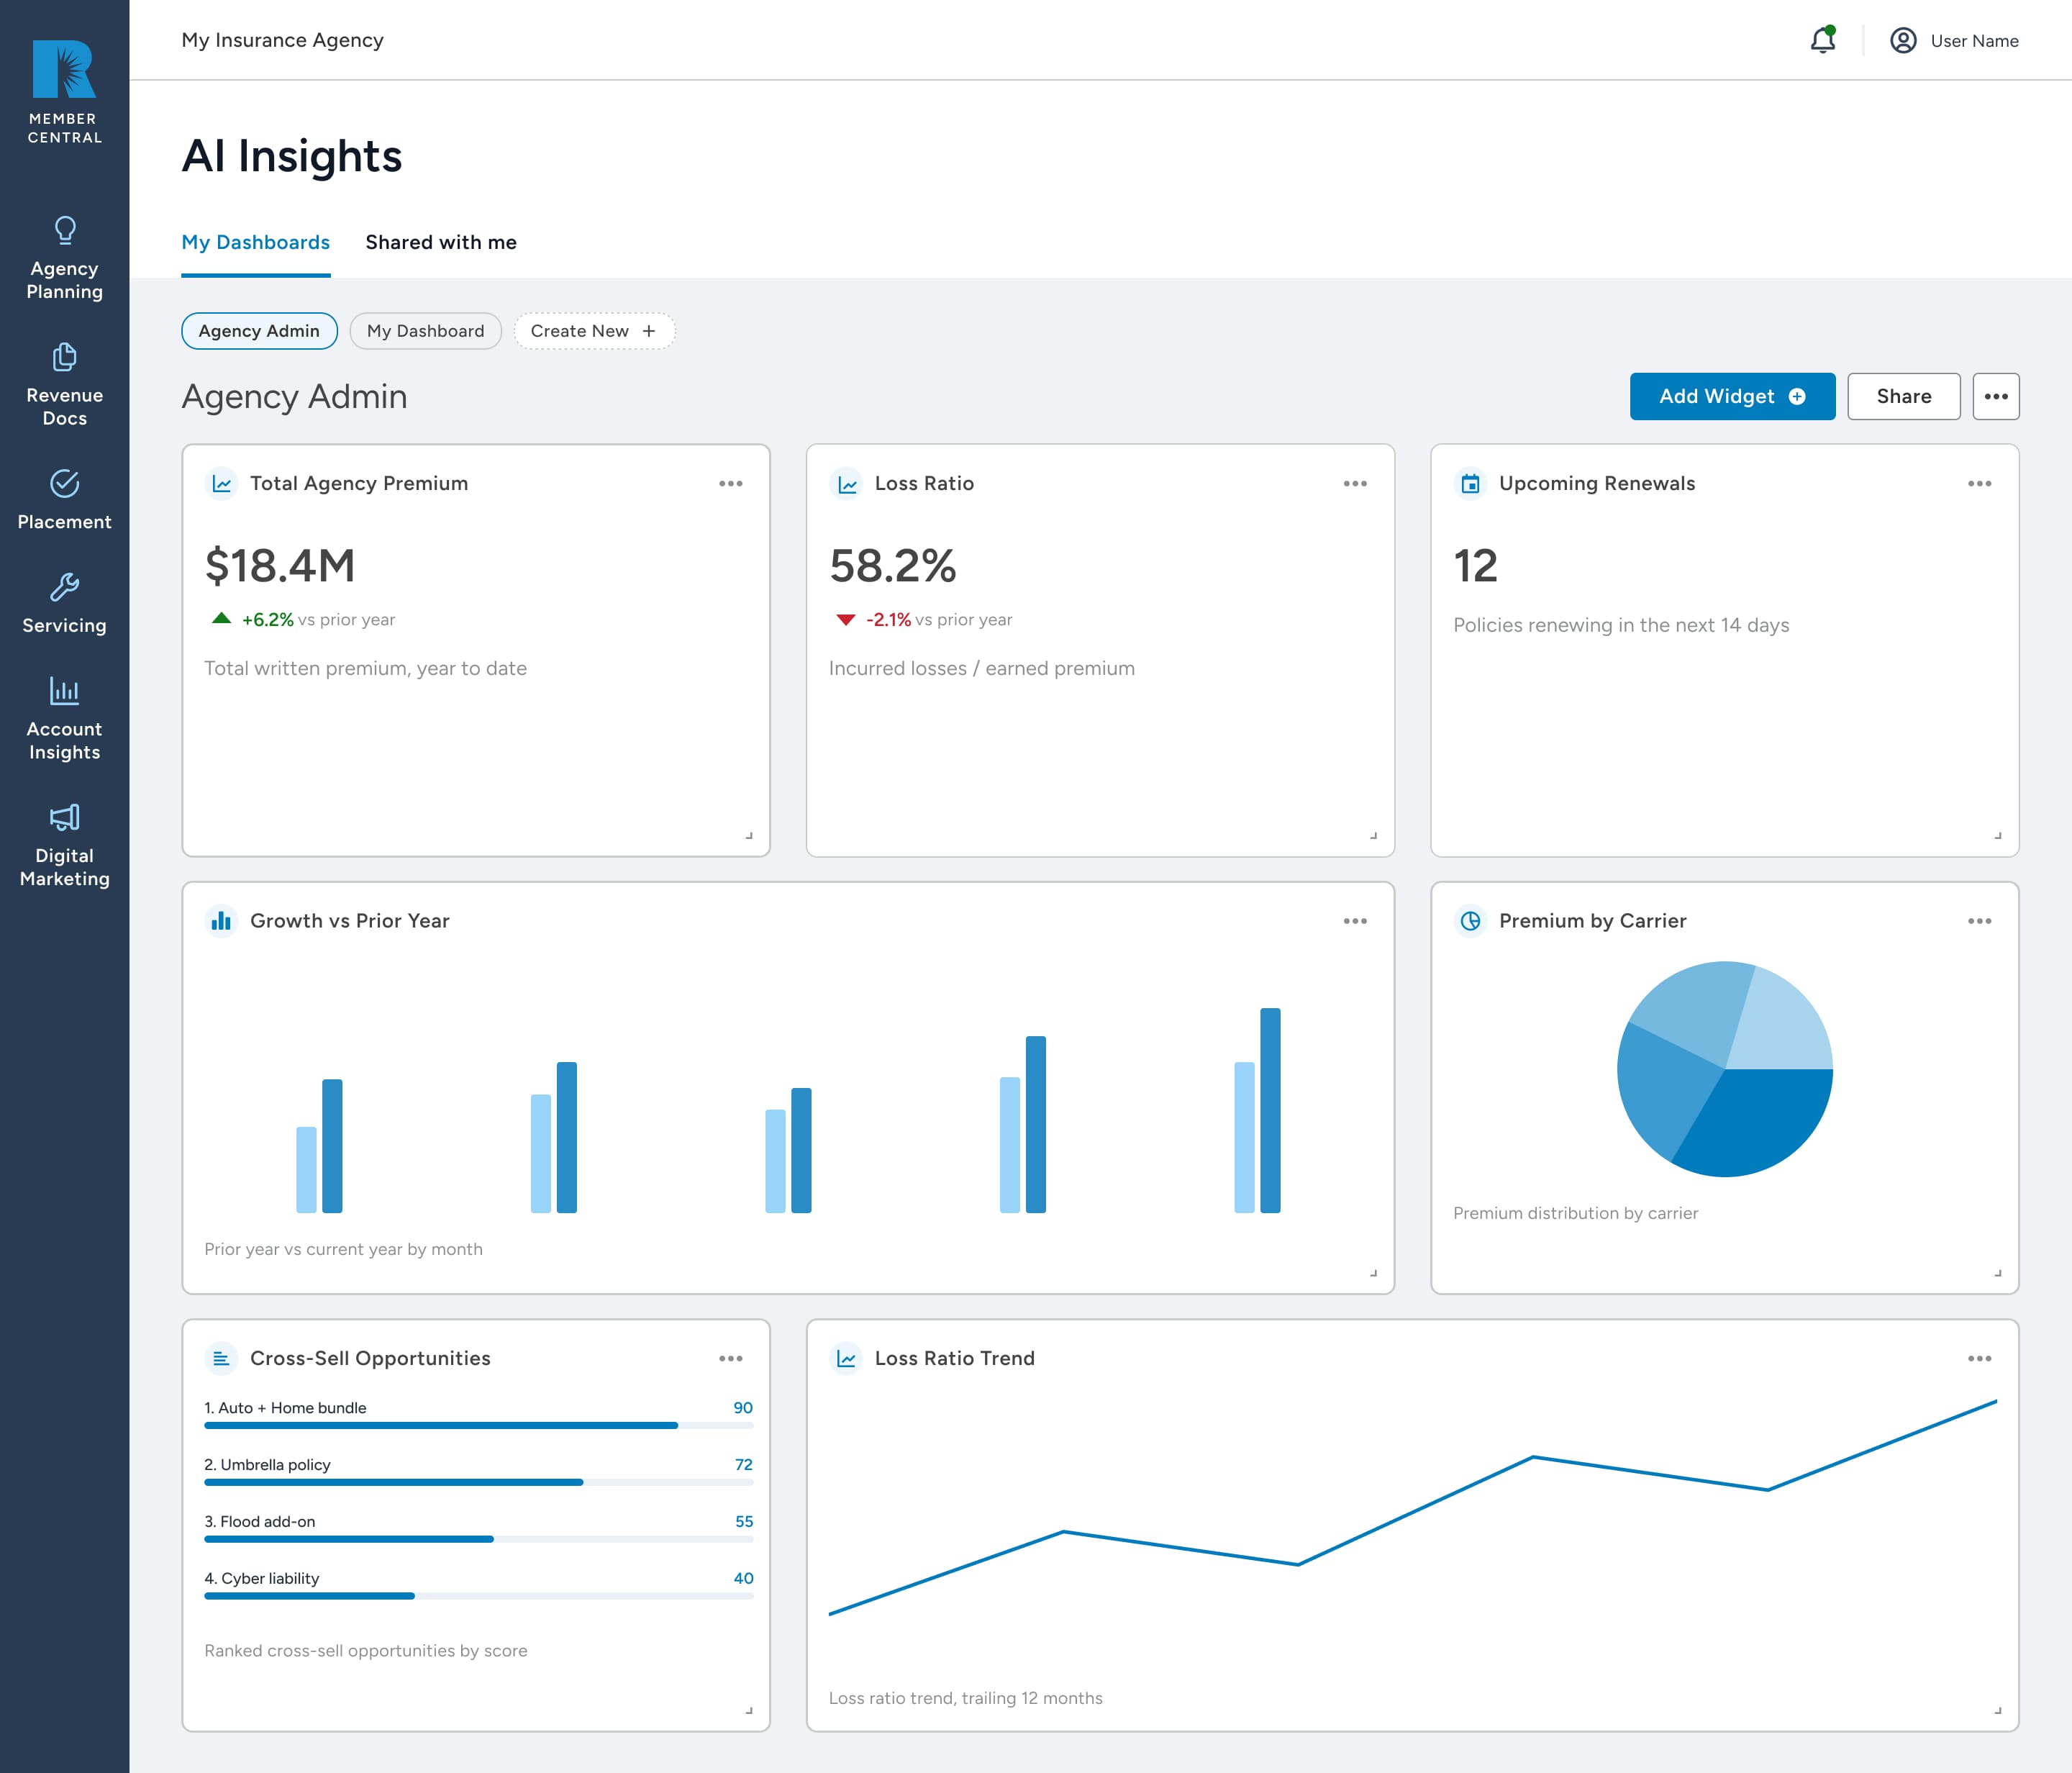Click the Member Central logo
The width and height of the screenshot is (2072, 1773).
(x=64, y=92)
